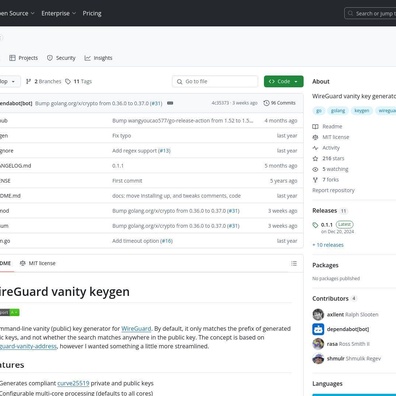Select the golang topic tag
Viewport: 396px width, 396px height.
338,111
